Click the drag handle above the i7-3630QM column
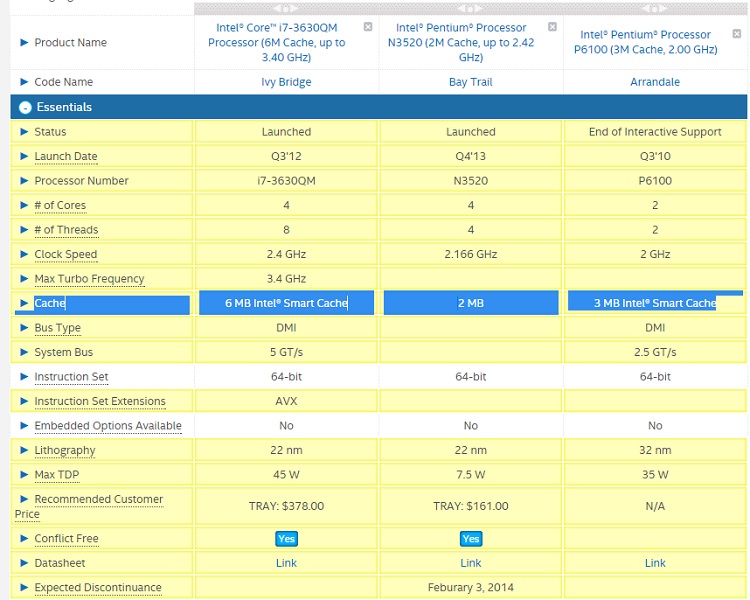 click(x=286, y=8)
